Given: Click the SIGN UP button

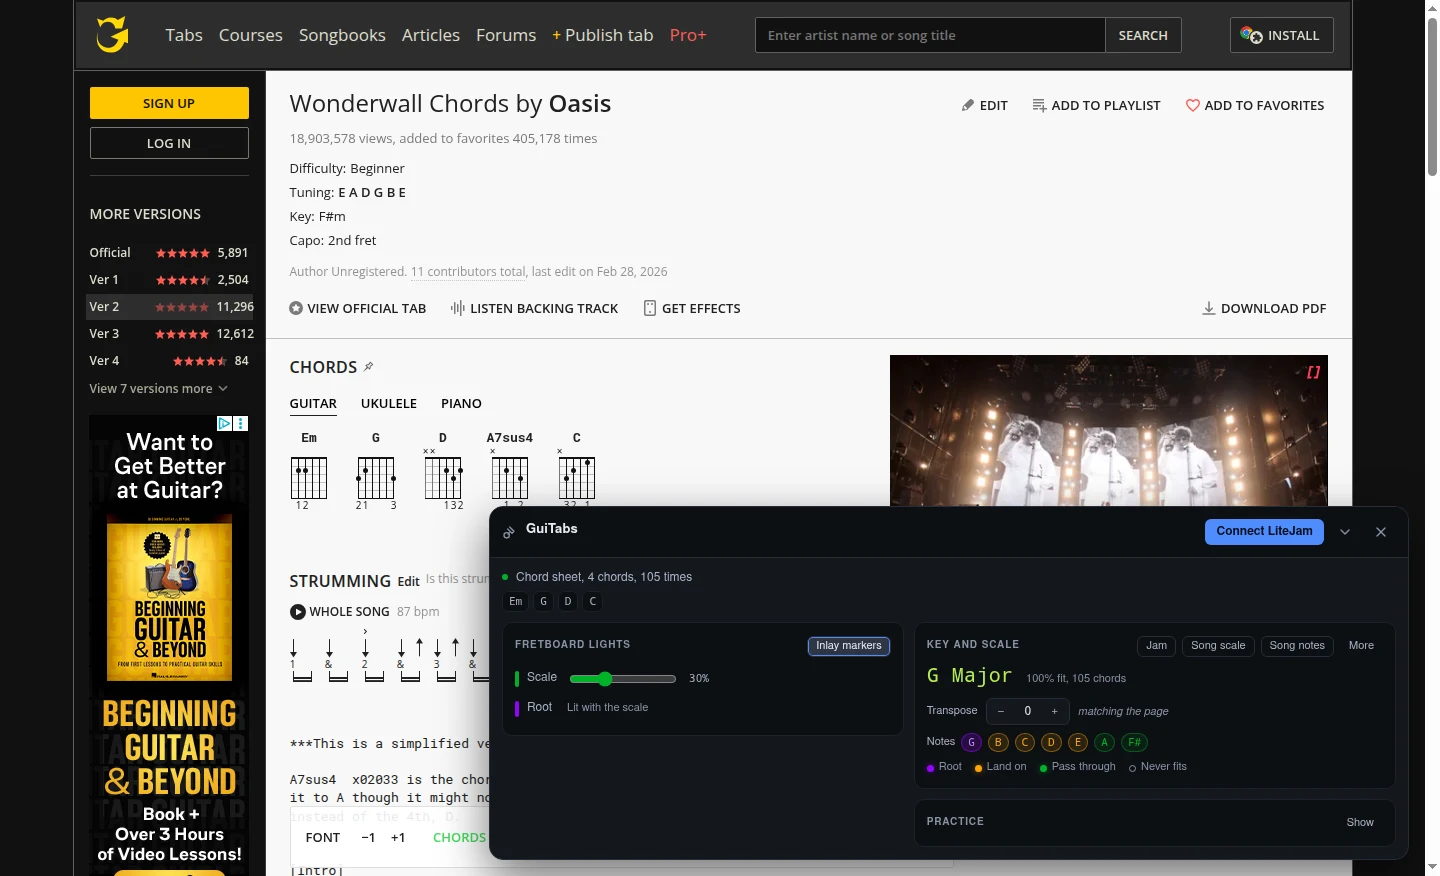Looking at the screenshot, I should [x=169, y=103].
